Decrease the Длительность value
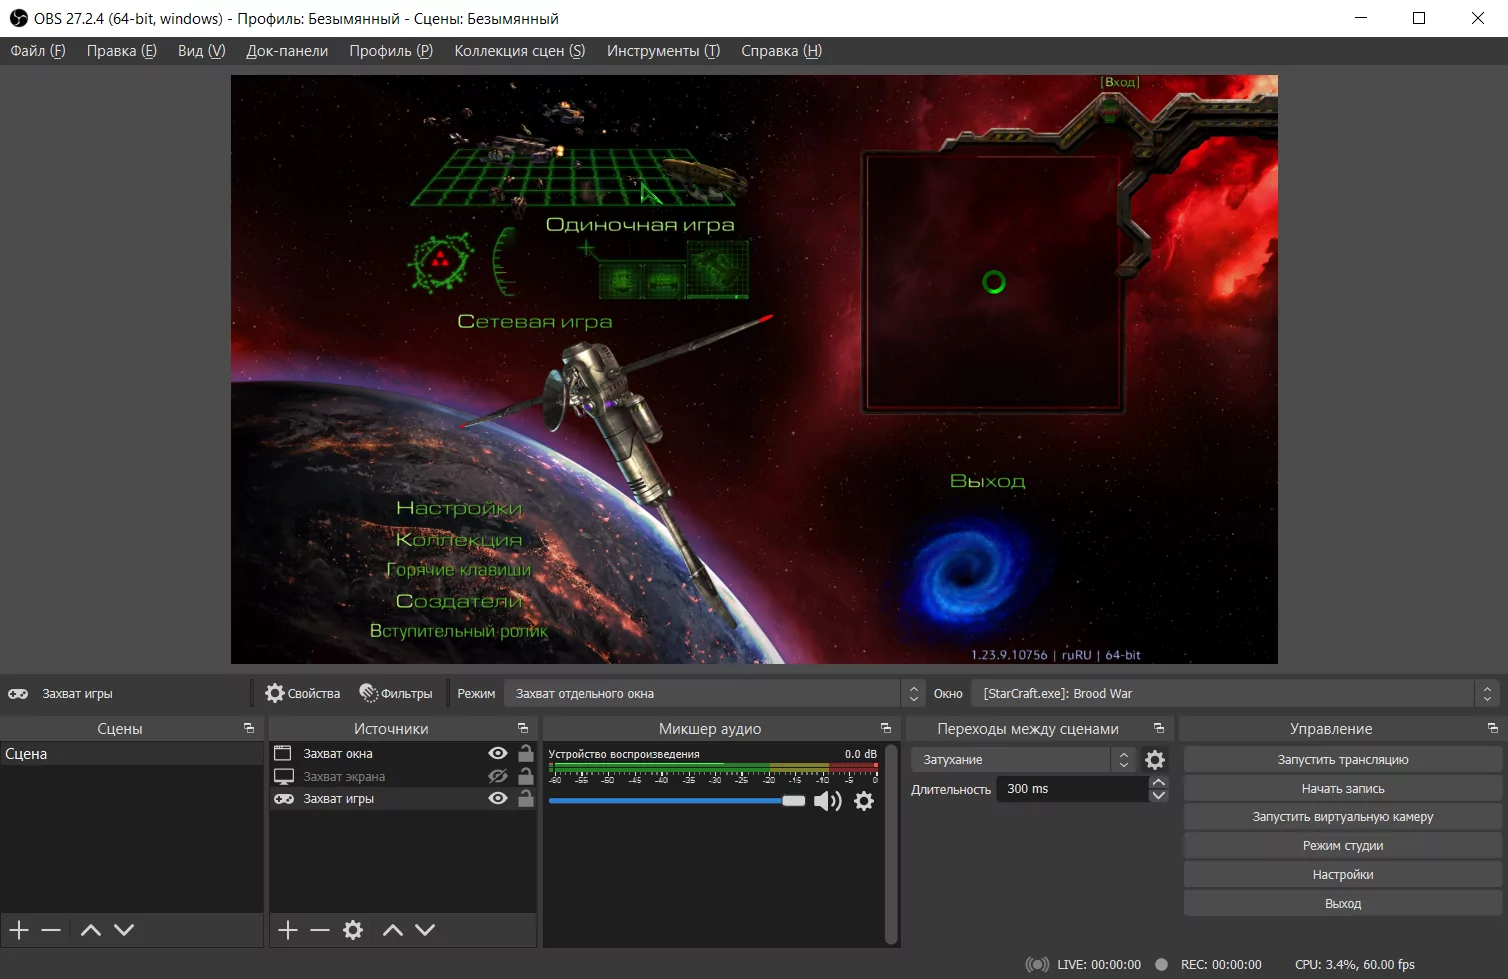The image size is (1508, 979). pyautogui.click(x=1159, y=796)
